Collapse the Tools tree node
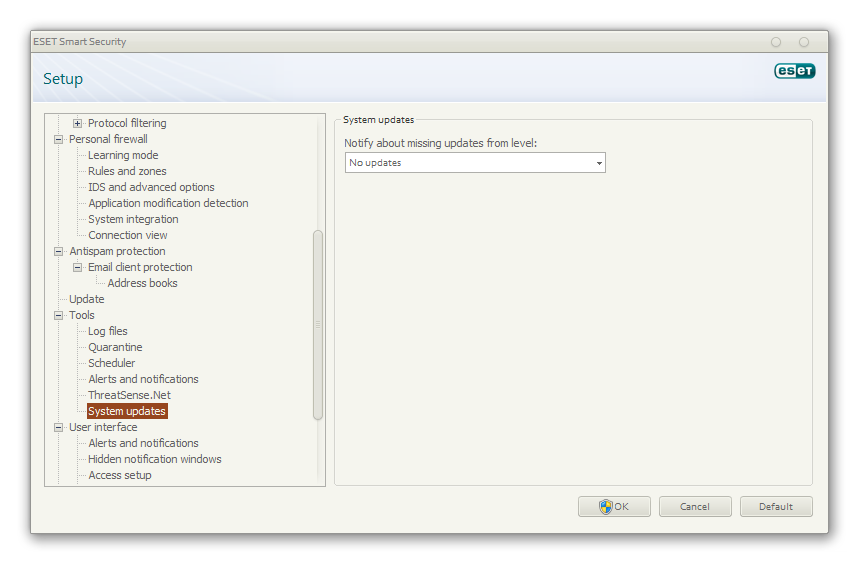 coord(58,315)
